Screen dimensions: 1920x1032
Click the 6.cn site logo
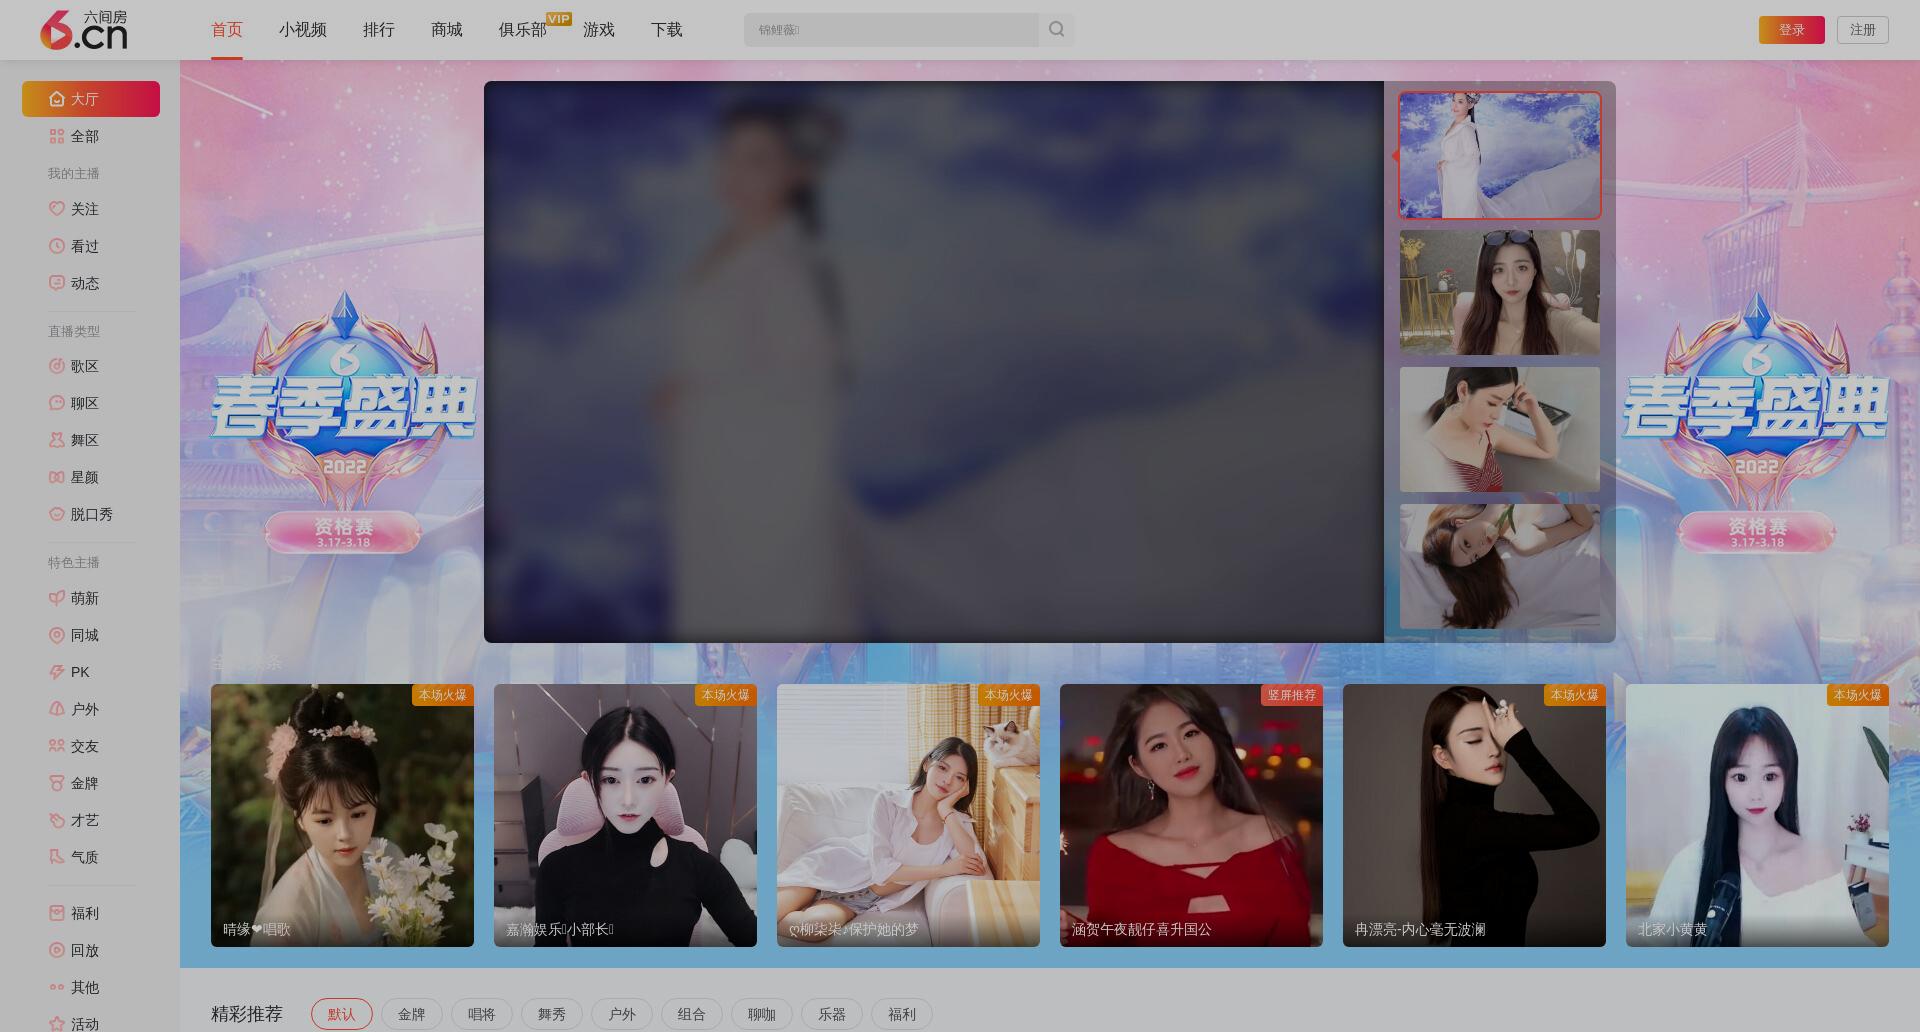point(84,30)
